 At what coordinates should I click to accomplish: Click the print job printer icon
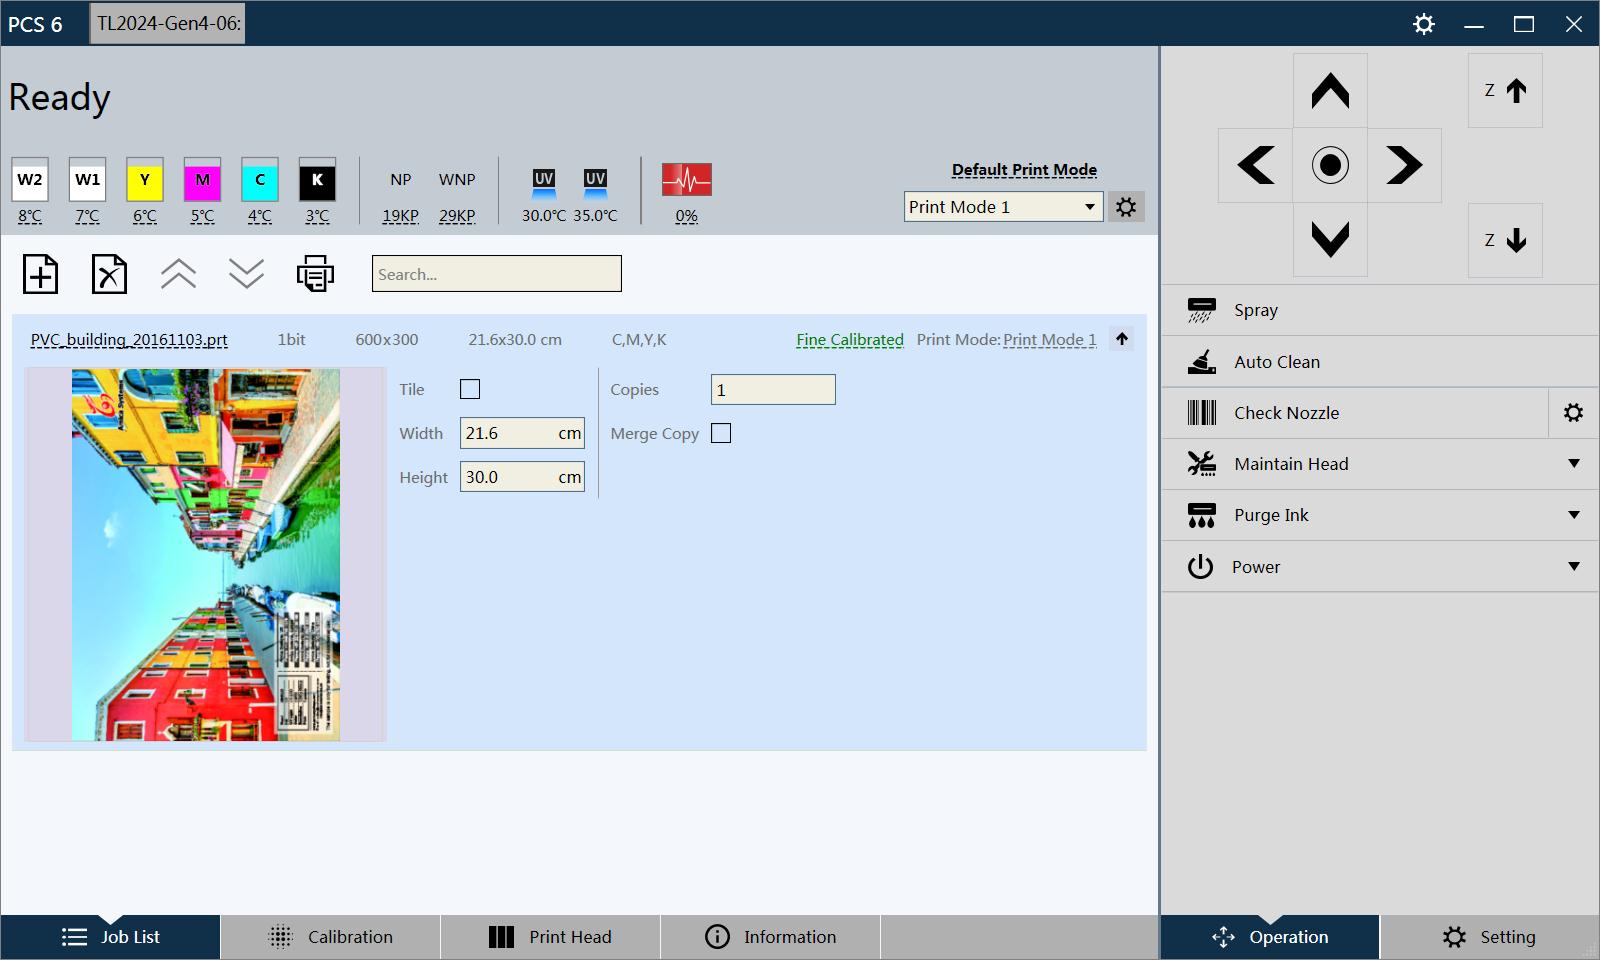pos(315,274)
